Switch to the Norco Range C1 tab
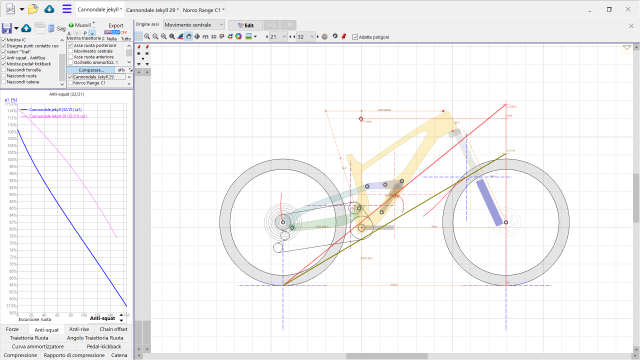This screenshot has height=360, width=640. pyautogui.click(x=203, y=10)
